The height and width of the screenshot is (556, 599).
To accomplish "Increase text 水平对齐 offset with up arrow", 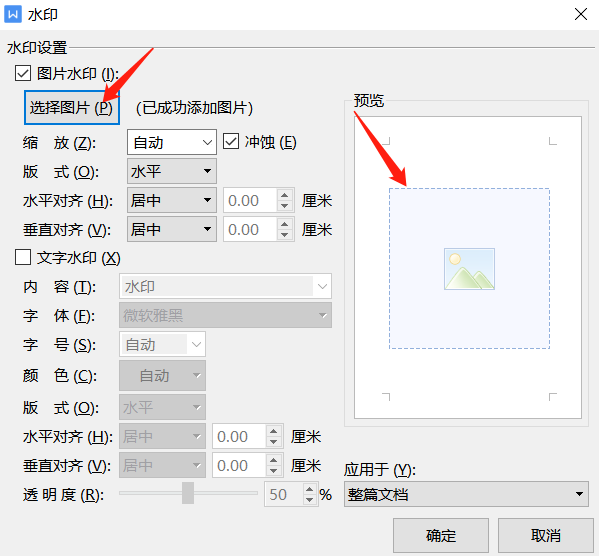I will click(274, 431).
